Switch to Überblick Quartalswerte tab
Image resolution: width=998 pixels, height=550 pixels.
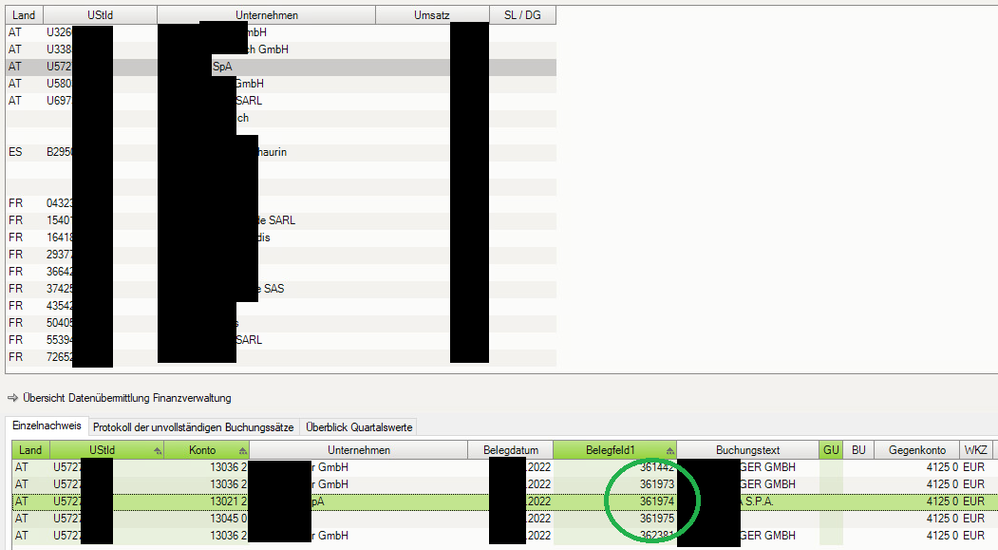[x=359, y=427]
